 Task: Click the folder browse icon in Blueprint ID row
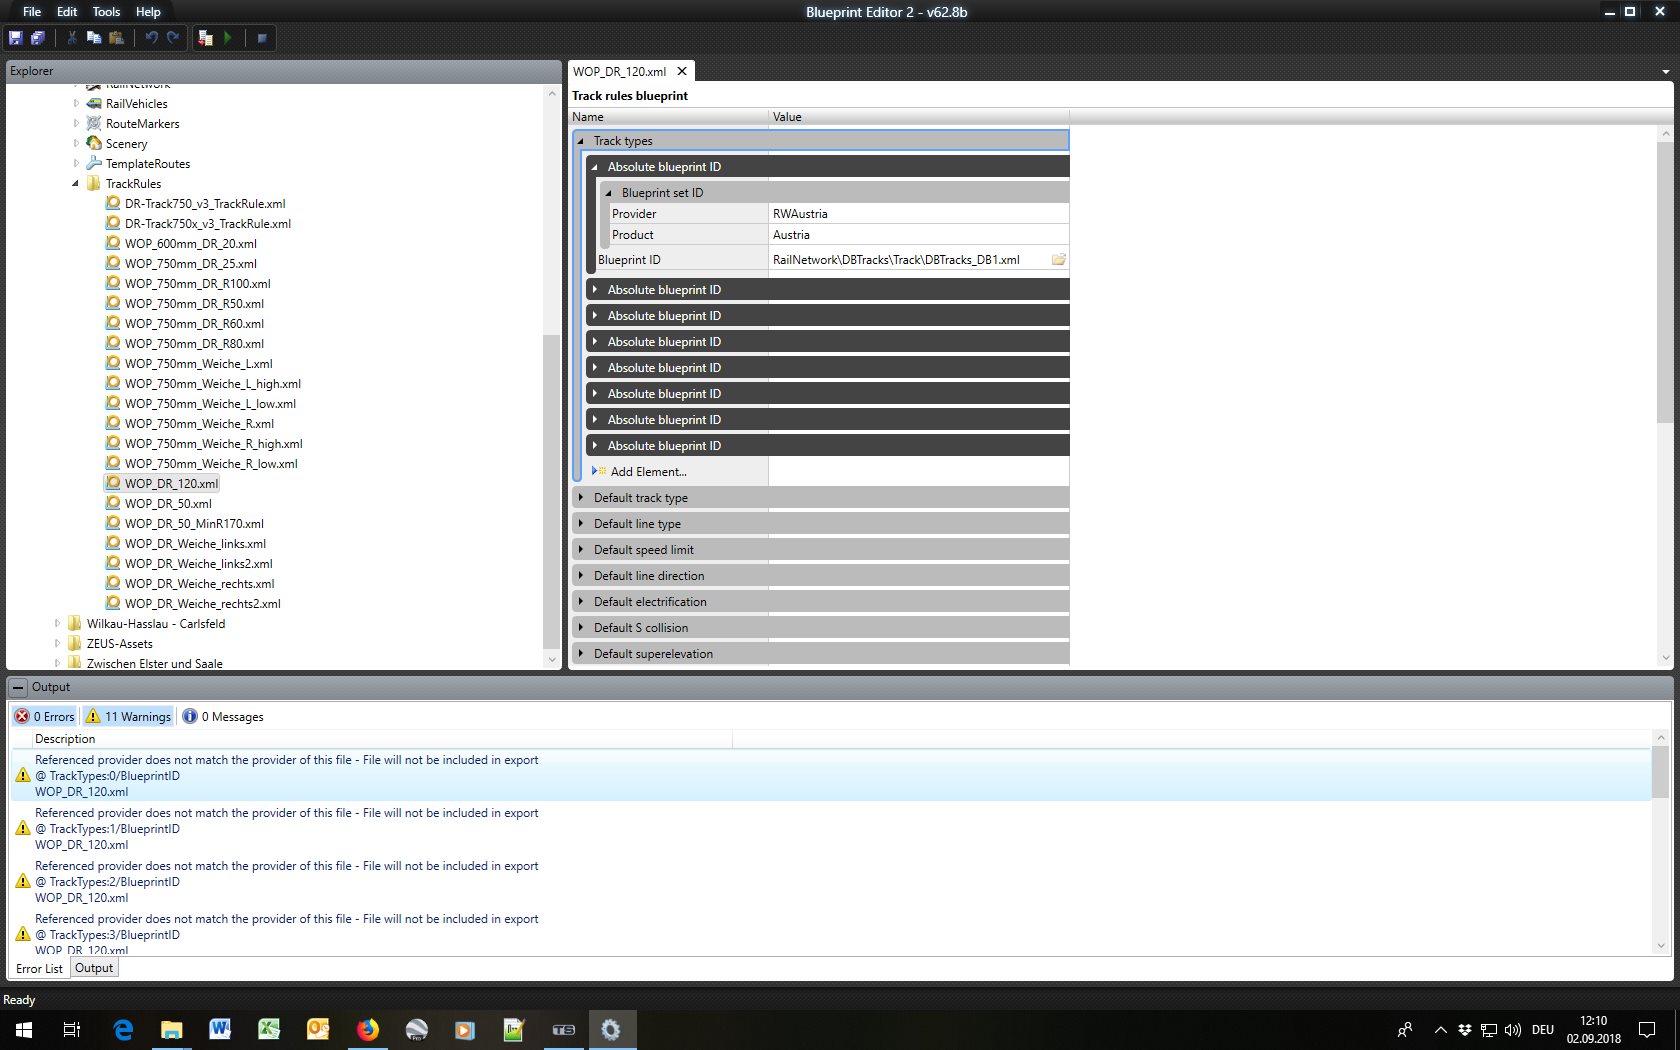pyautogui.click(x=1058, y=260)
